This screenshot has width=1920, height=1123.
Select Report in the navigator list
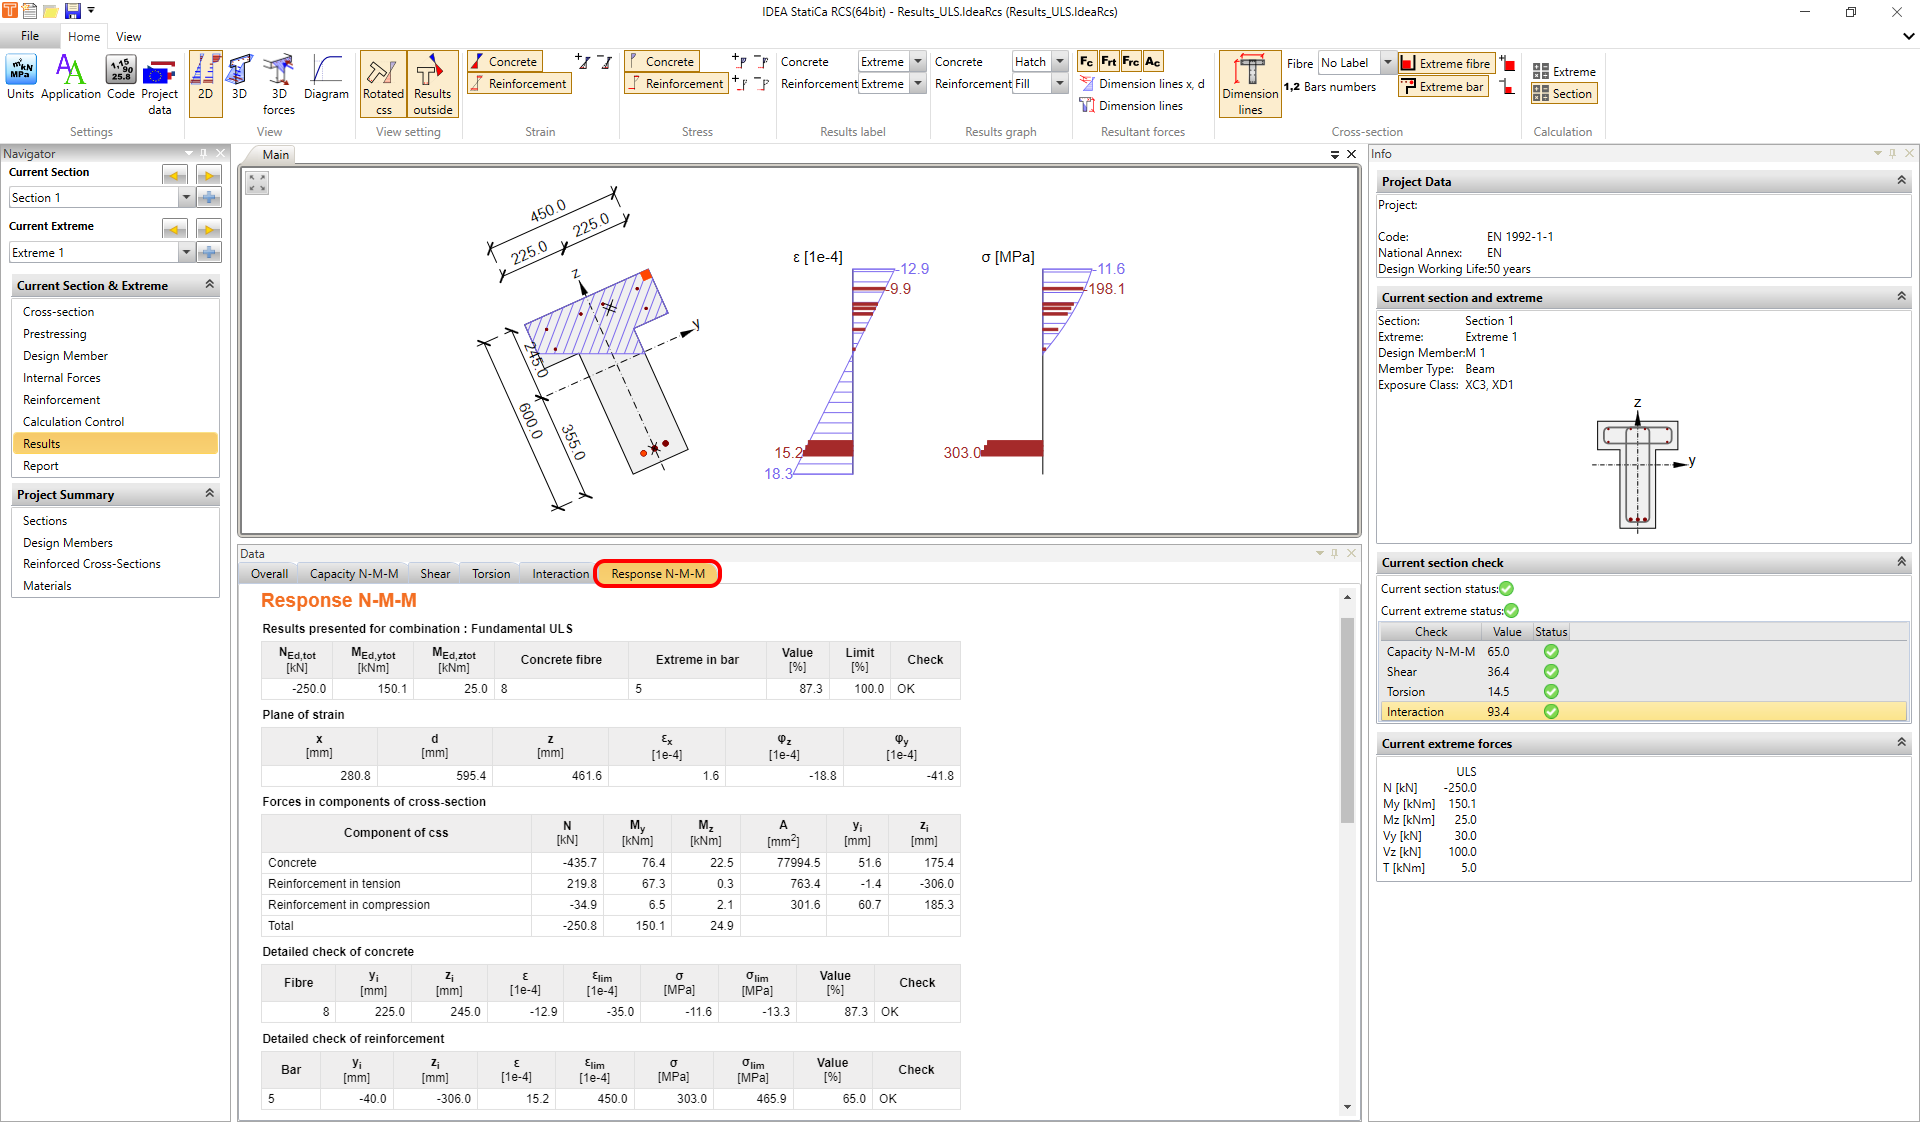click(x=41, y=465)
